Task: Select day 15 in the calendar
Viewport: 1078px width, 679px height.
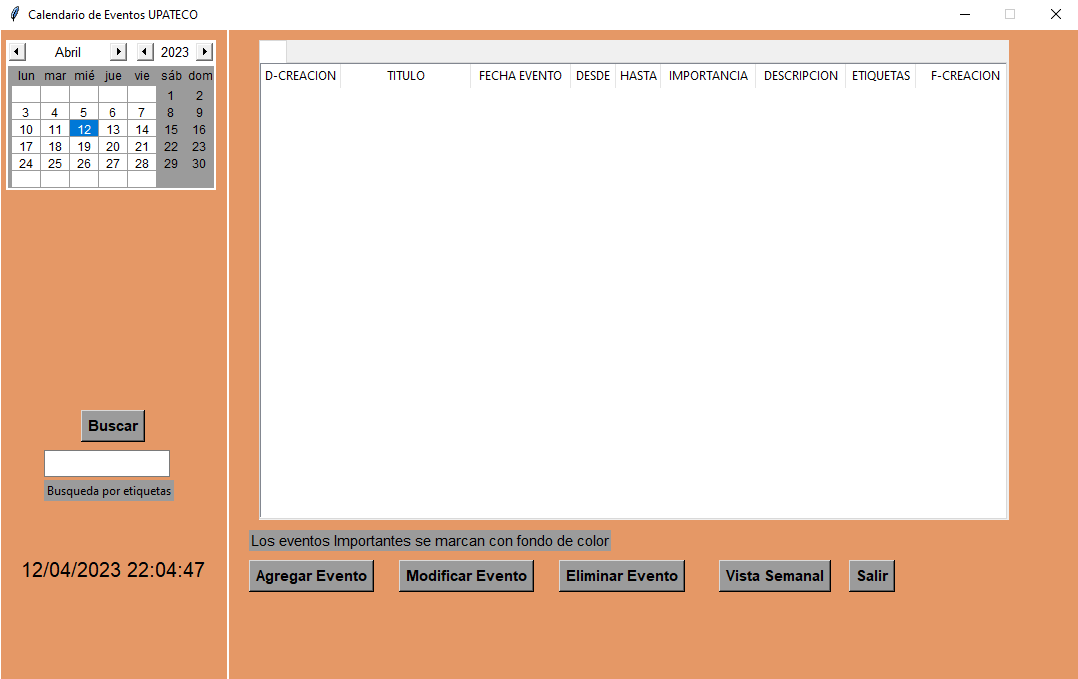Action: (x=170, y=129)
